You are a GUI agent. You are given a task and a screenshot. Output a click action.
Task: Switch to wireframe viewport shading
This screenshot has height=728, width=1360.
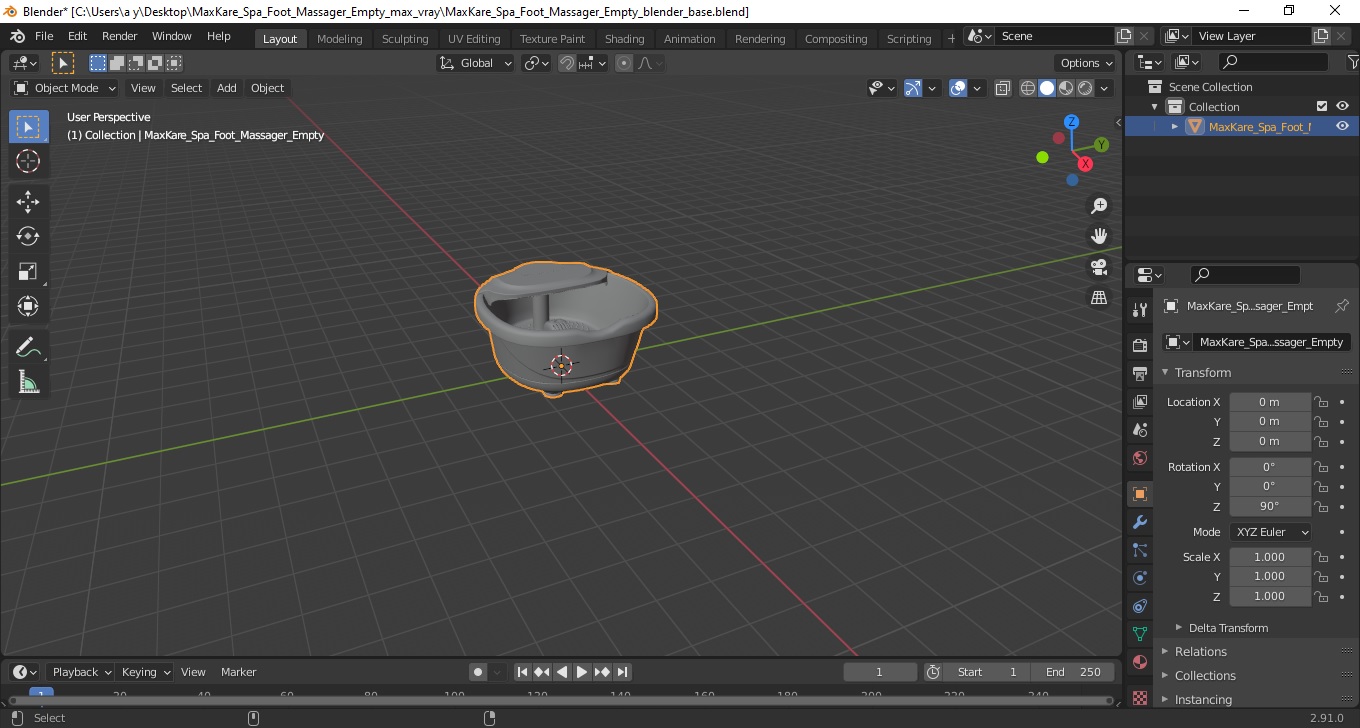1028,88
